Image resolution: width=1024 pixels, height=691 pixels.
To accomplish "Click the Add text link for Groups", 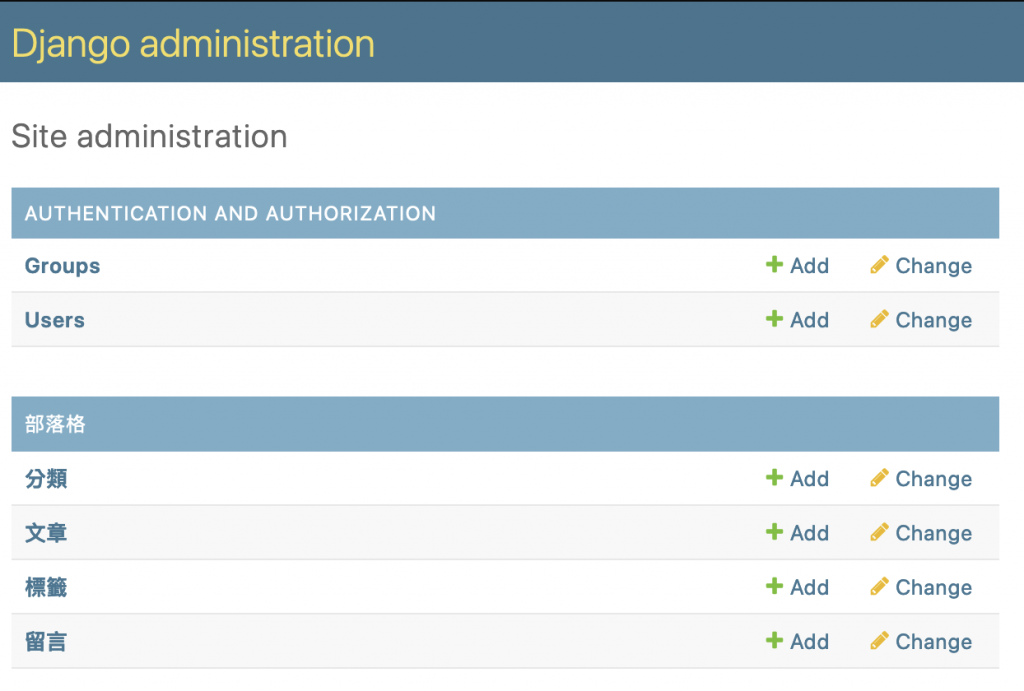I will [x=810, y=266].
